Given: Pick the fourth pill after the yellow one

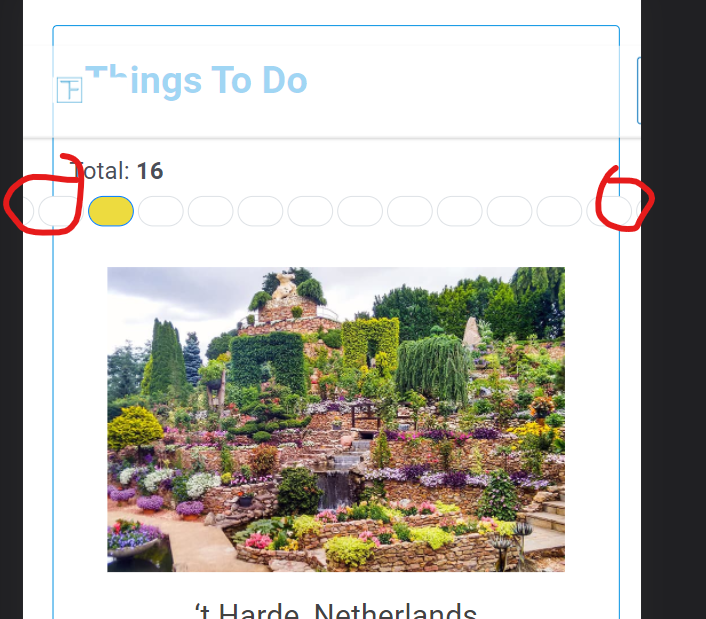Looking at the screenshot, I should point(310,211).
